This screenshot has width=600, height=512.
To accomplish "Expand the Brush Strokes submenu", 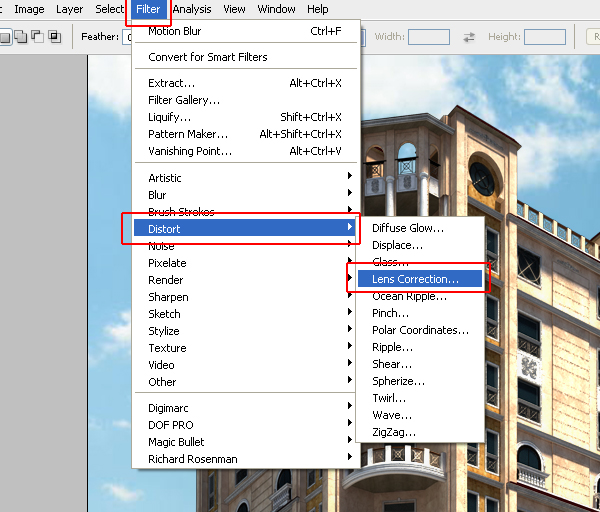I will (x=245, y=212).
